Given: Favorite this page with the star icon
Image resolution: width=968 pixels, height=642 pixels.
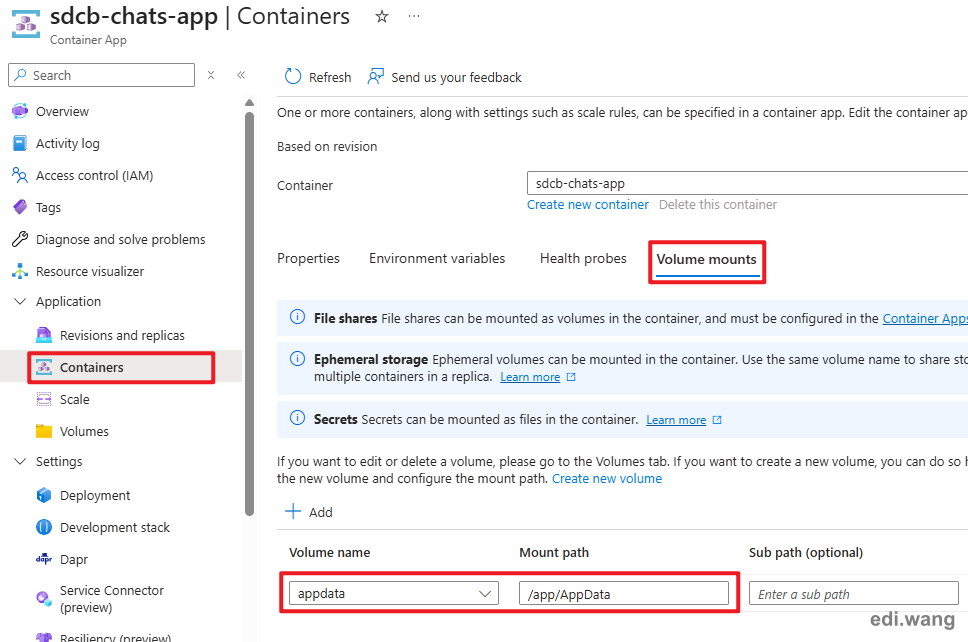Looking at the screenshot, I should point(382,17).
